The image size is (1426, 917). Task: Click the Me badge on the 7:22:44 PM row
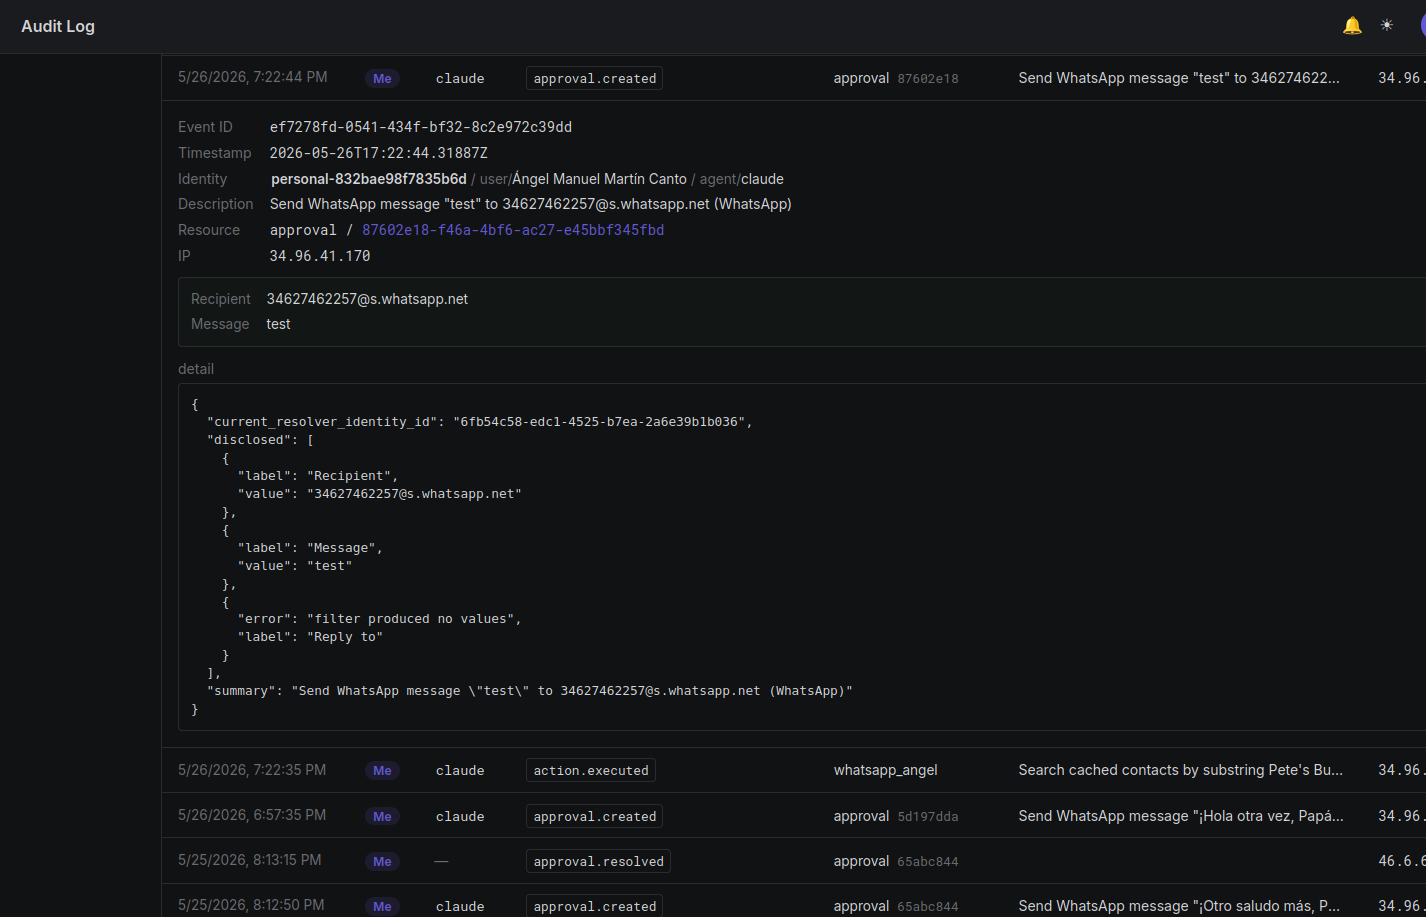[382, 78]
